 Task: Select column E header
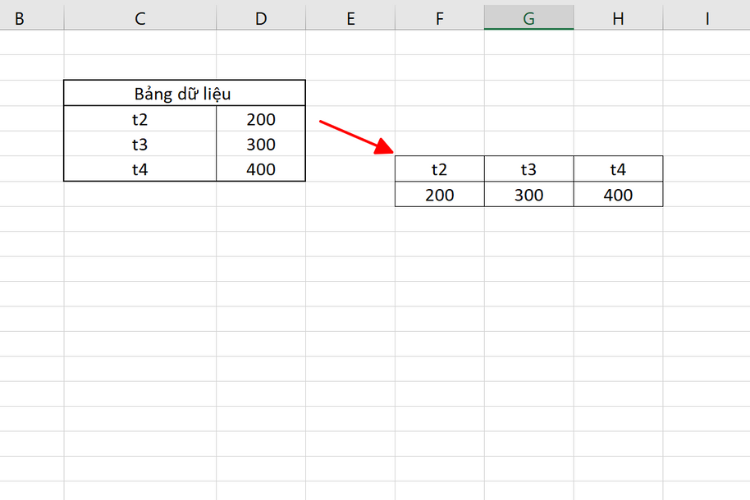(351, 18)
